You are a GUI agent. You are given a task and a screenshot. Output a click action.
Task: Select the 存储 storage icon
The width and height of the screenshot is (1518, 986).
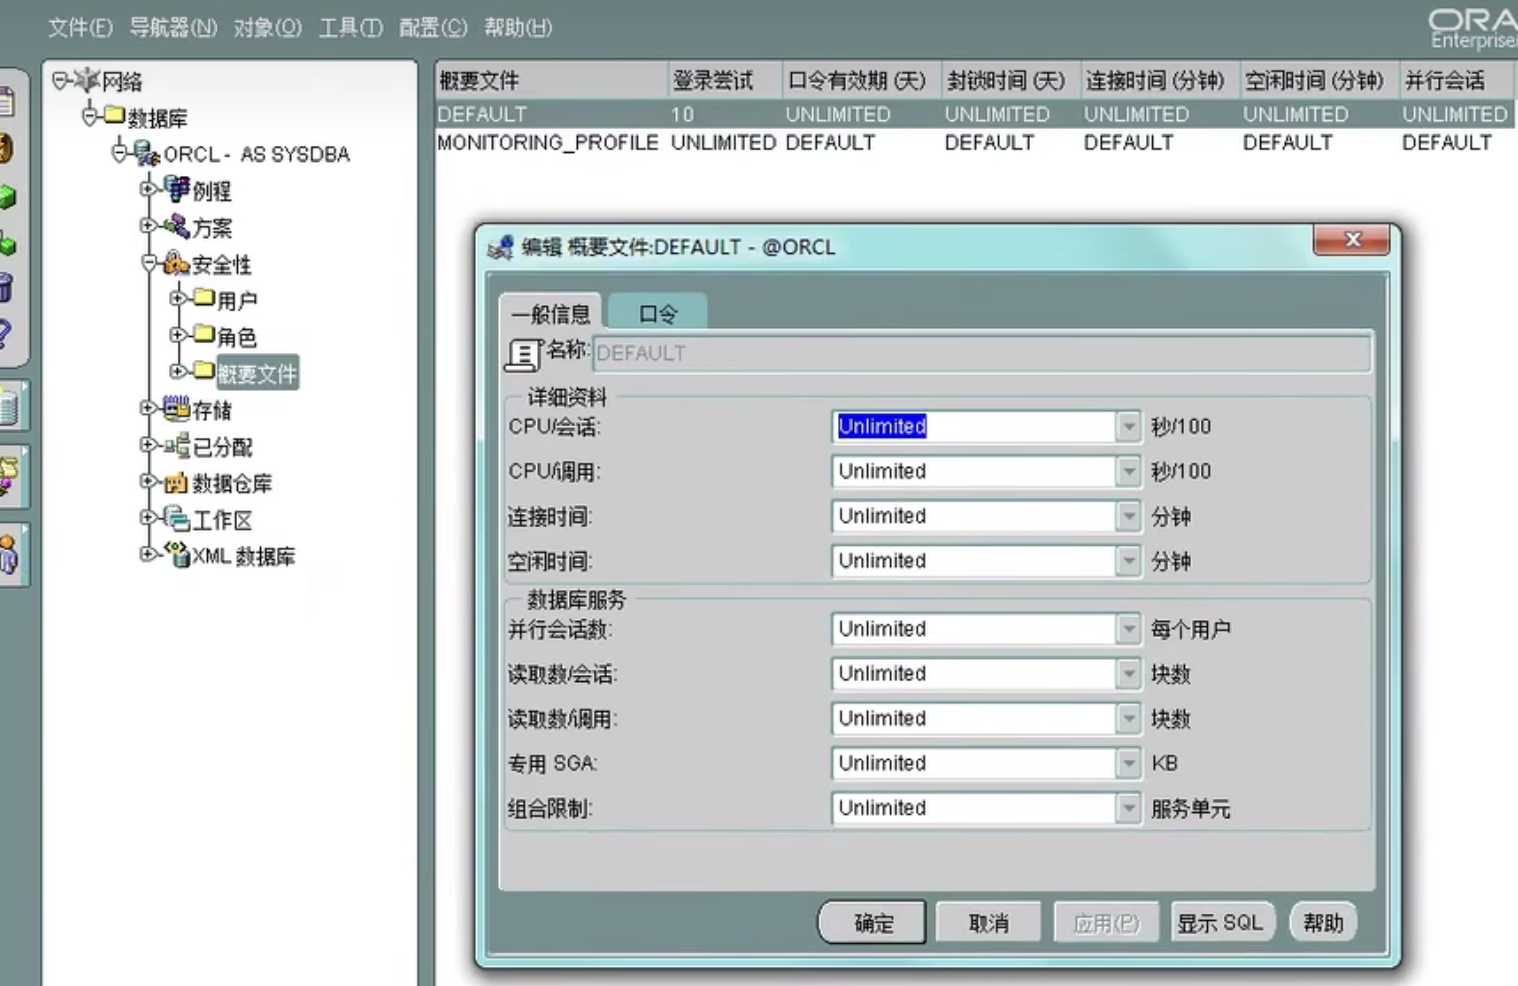[x=177, y=408]
